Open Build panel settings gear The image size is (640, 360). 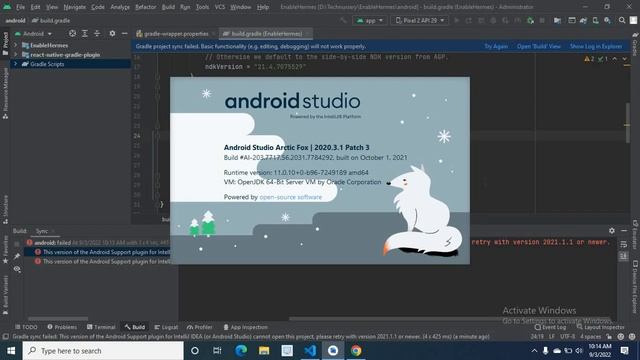pyautogui.click(x=611, y=231)
